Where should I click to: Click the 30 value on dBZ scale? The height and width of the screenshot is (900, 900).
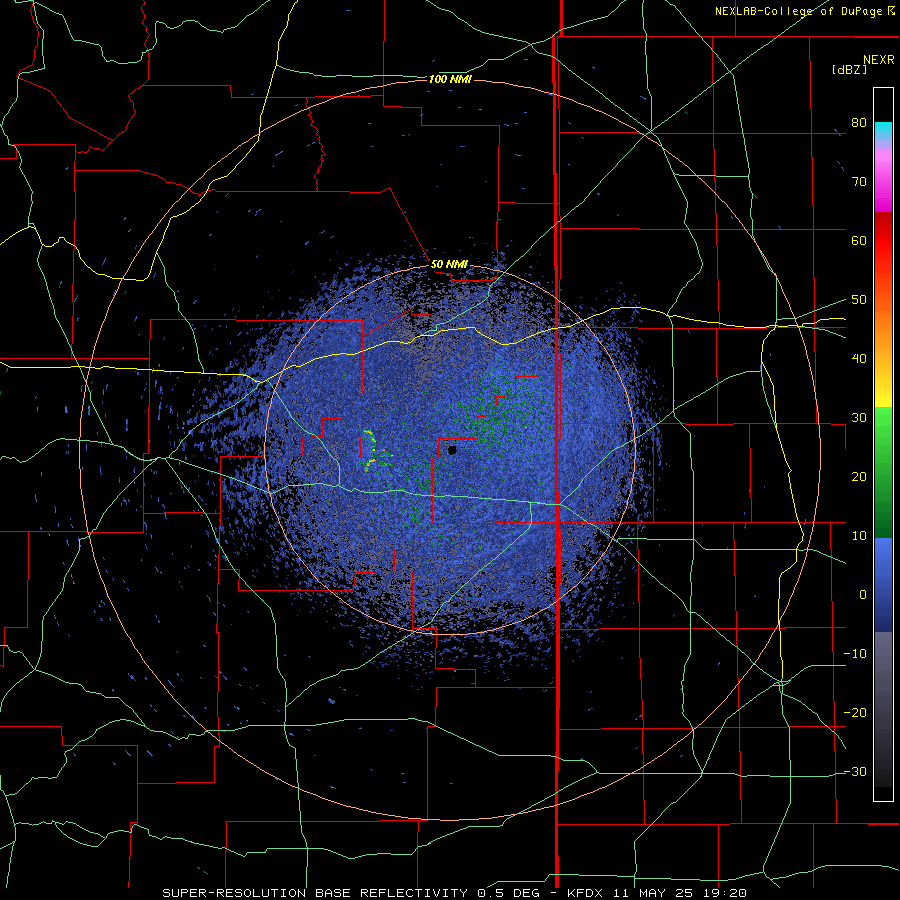click(859, 418)
